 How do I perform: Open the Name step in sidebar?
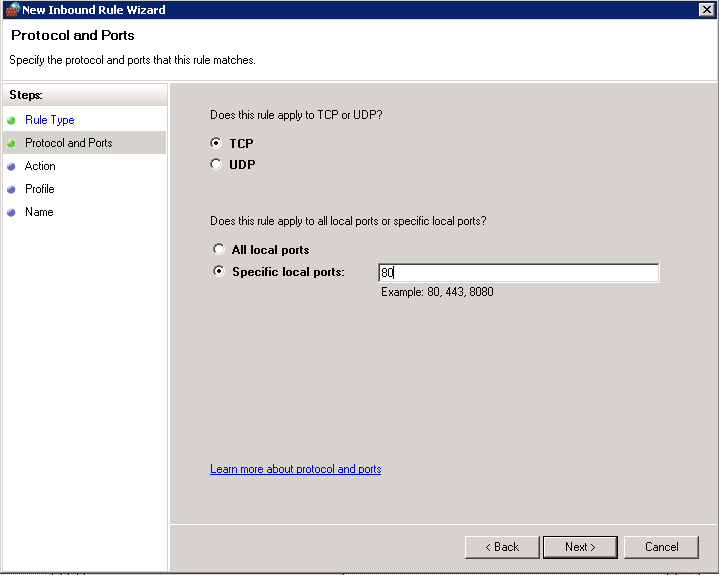pos(39,212)
